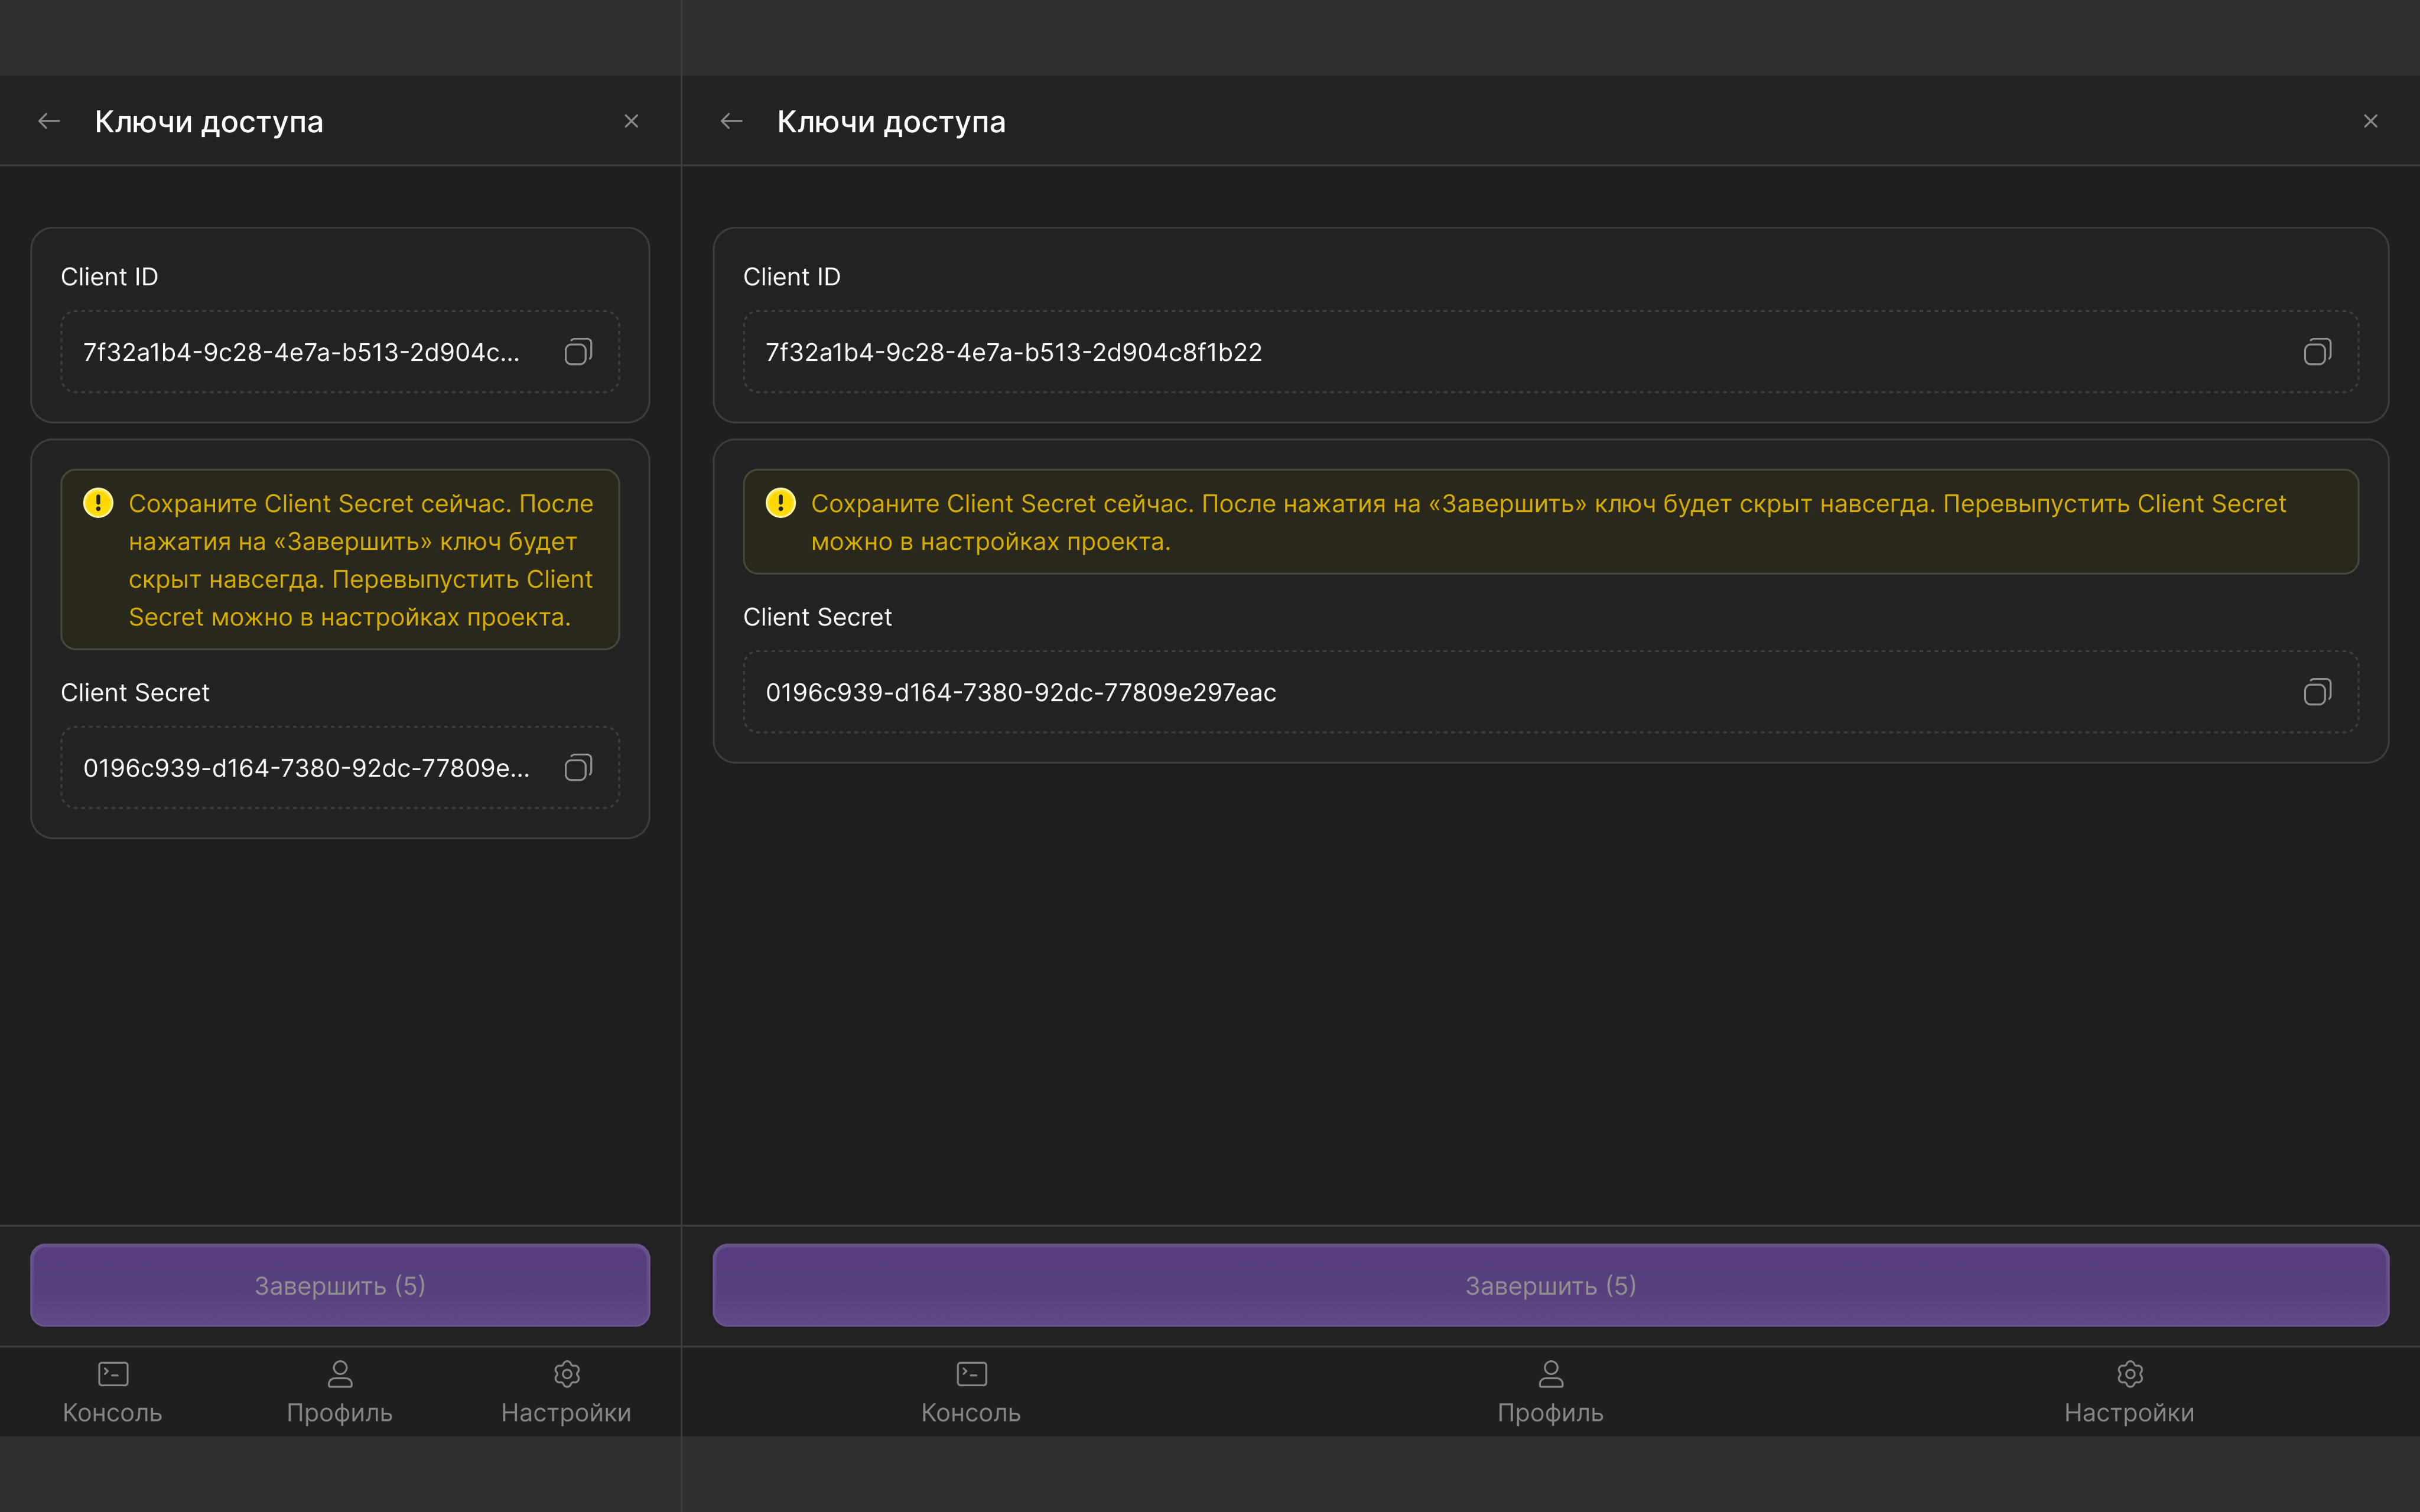Open Профиль tab in right panel
Screen dimensions: 2420x1512
pos(1551,1392)
